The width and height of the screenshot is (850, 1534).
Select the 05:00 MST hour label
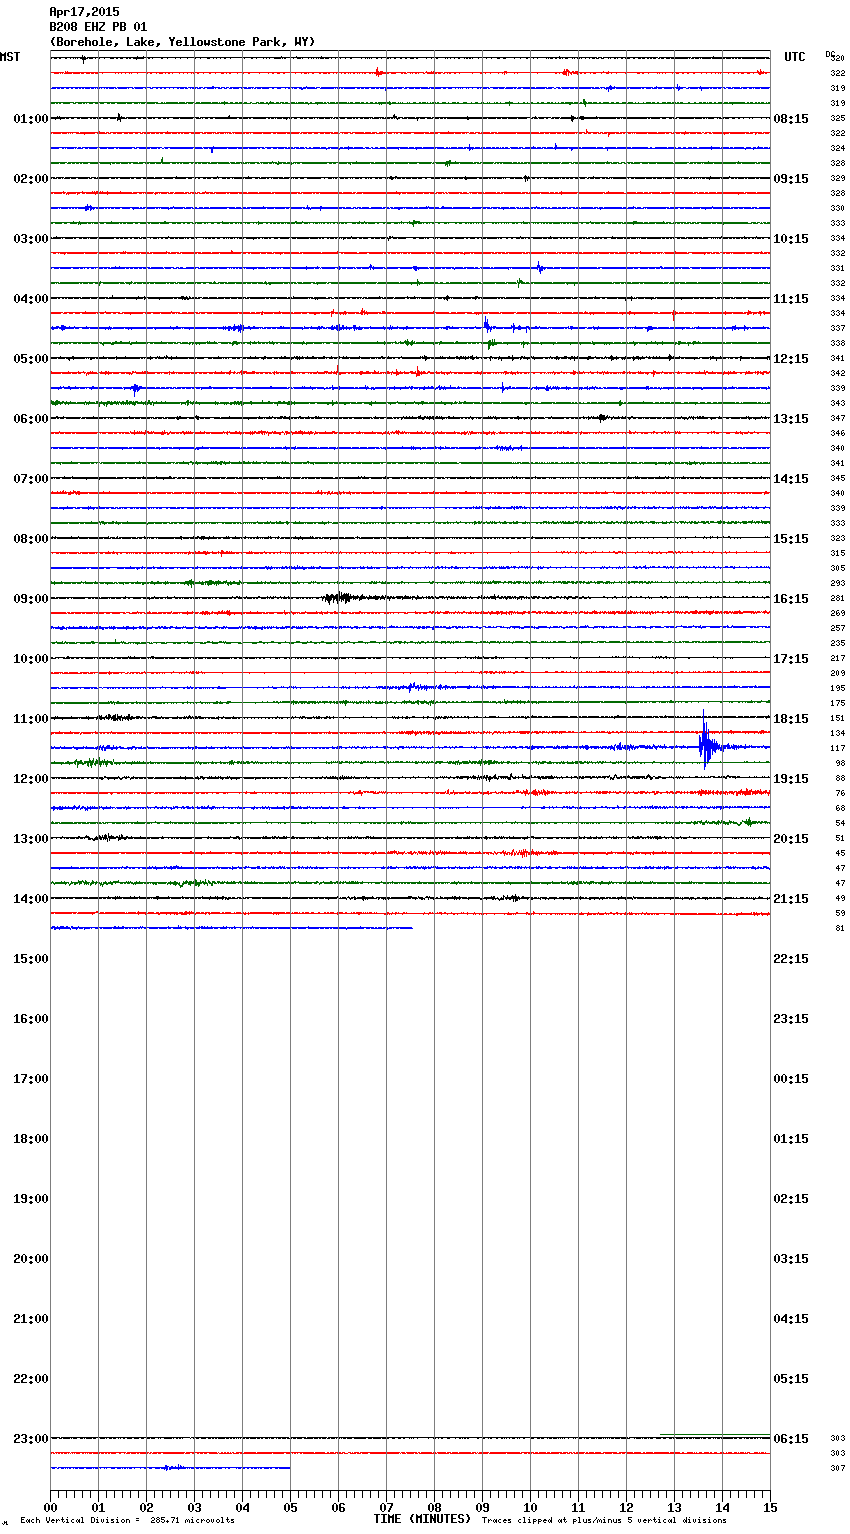click(31, 359)
